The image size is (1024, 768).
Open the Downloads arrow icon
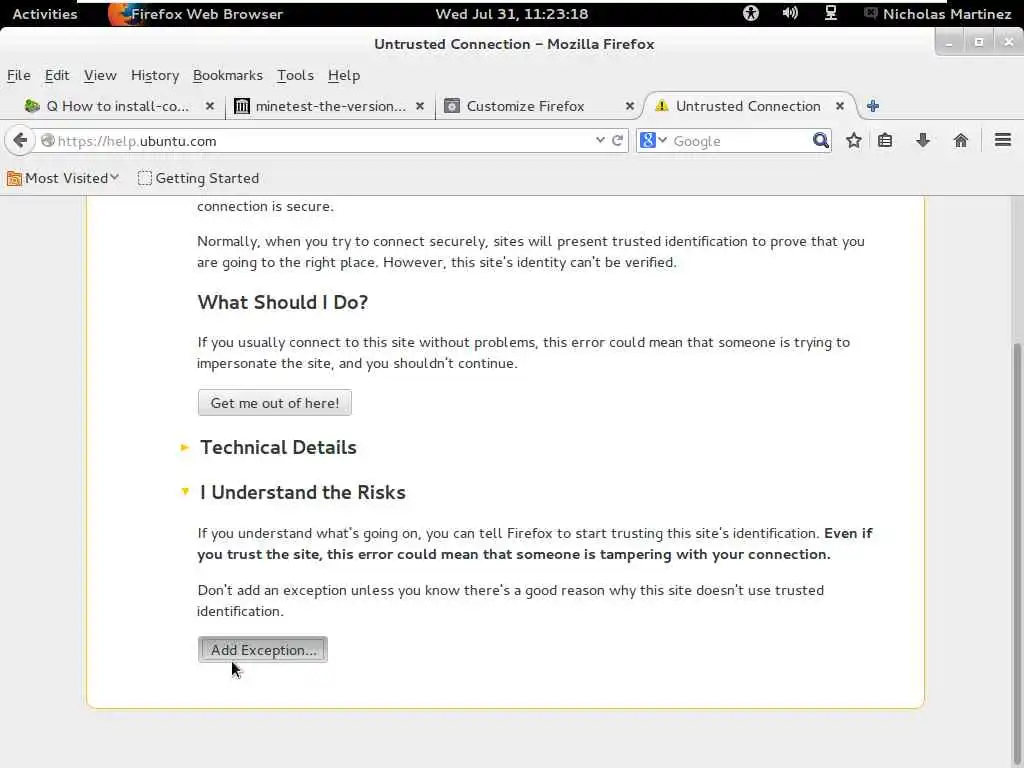pos(922,140)
